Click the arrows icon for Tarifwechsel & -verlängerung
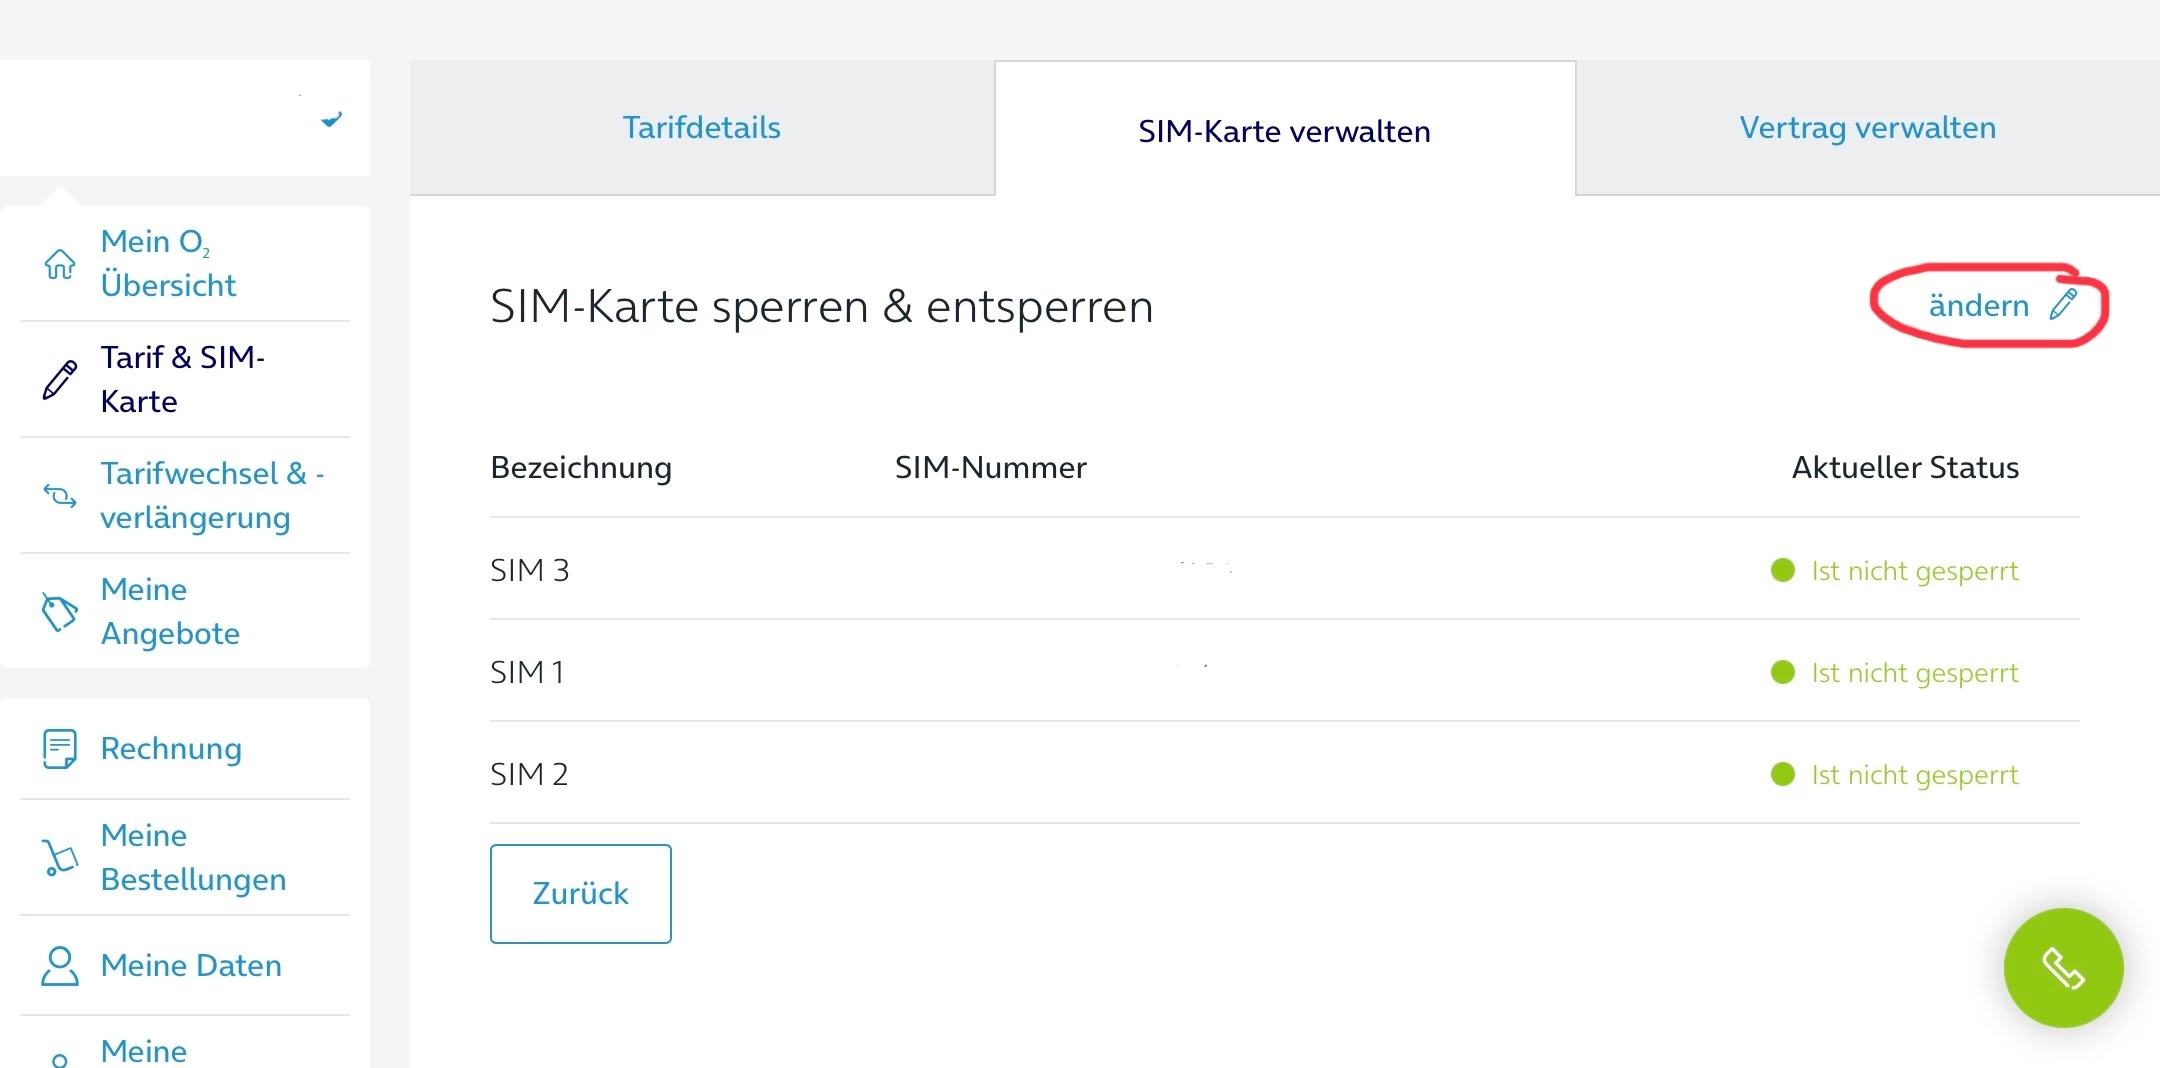The image size is (2160, 1068). coord(60,495)
